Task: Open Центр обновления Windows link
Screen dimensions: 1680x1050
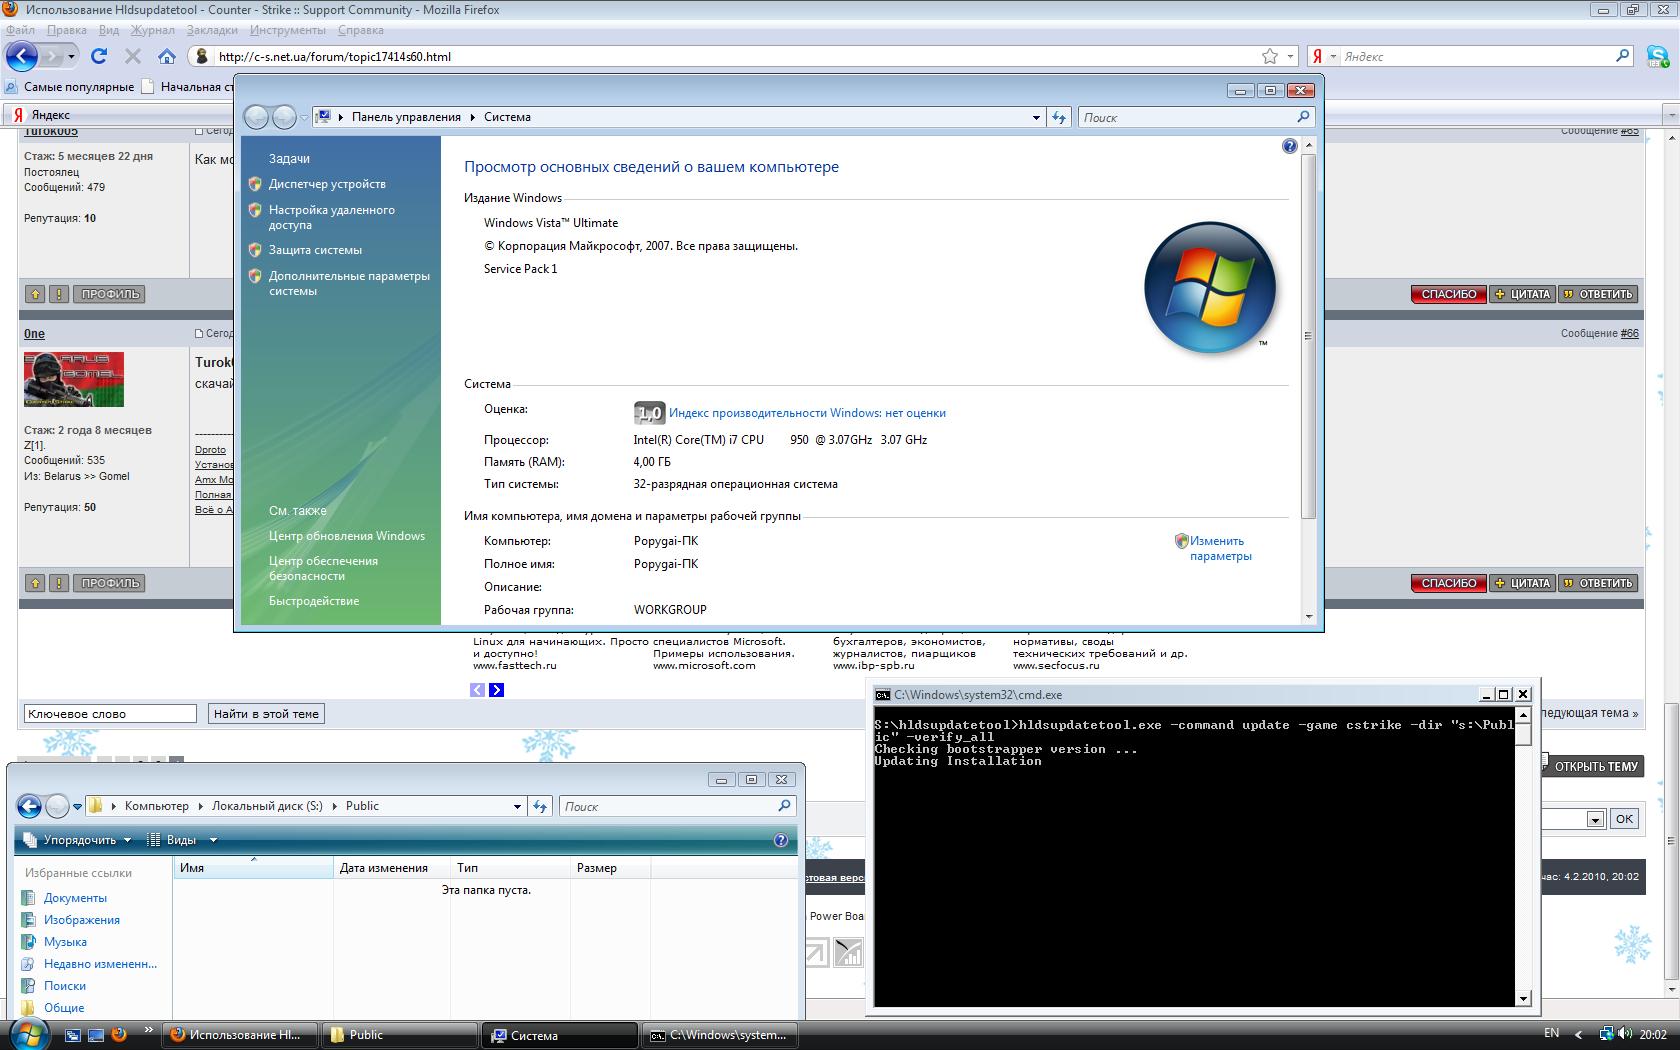Action: coord(347,536)
